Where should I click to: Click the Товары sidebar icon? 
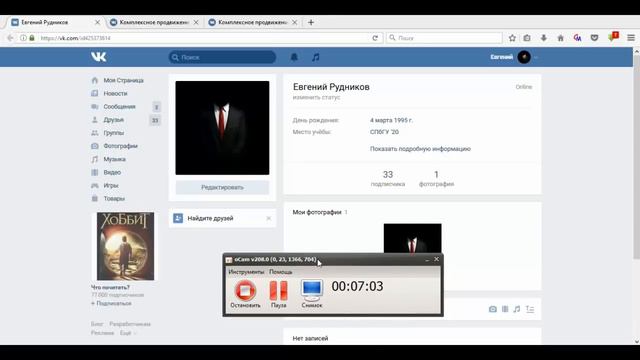pyautogui.click(x=95, y=198)
